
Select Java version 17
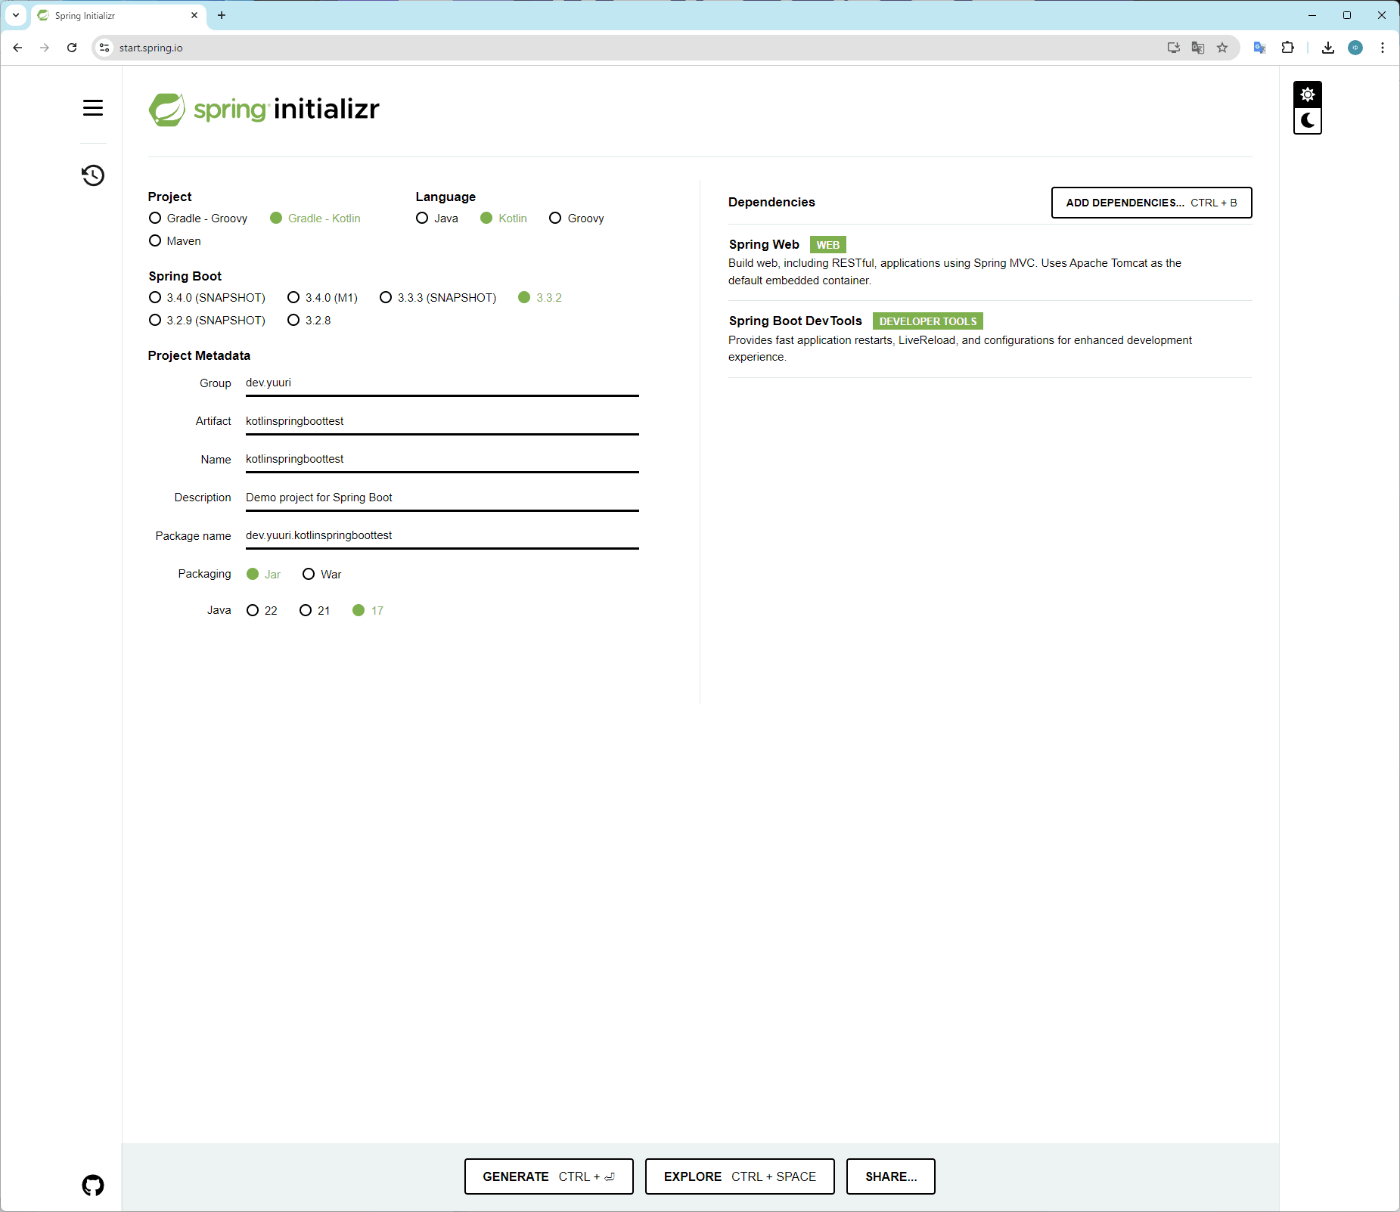tap(368, 610)
